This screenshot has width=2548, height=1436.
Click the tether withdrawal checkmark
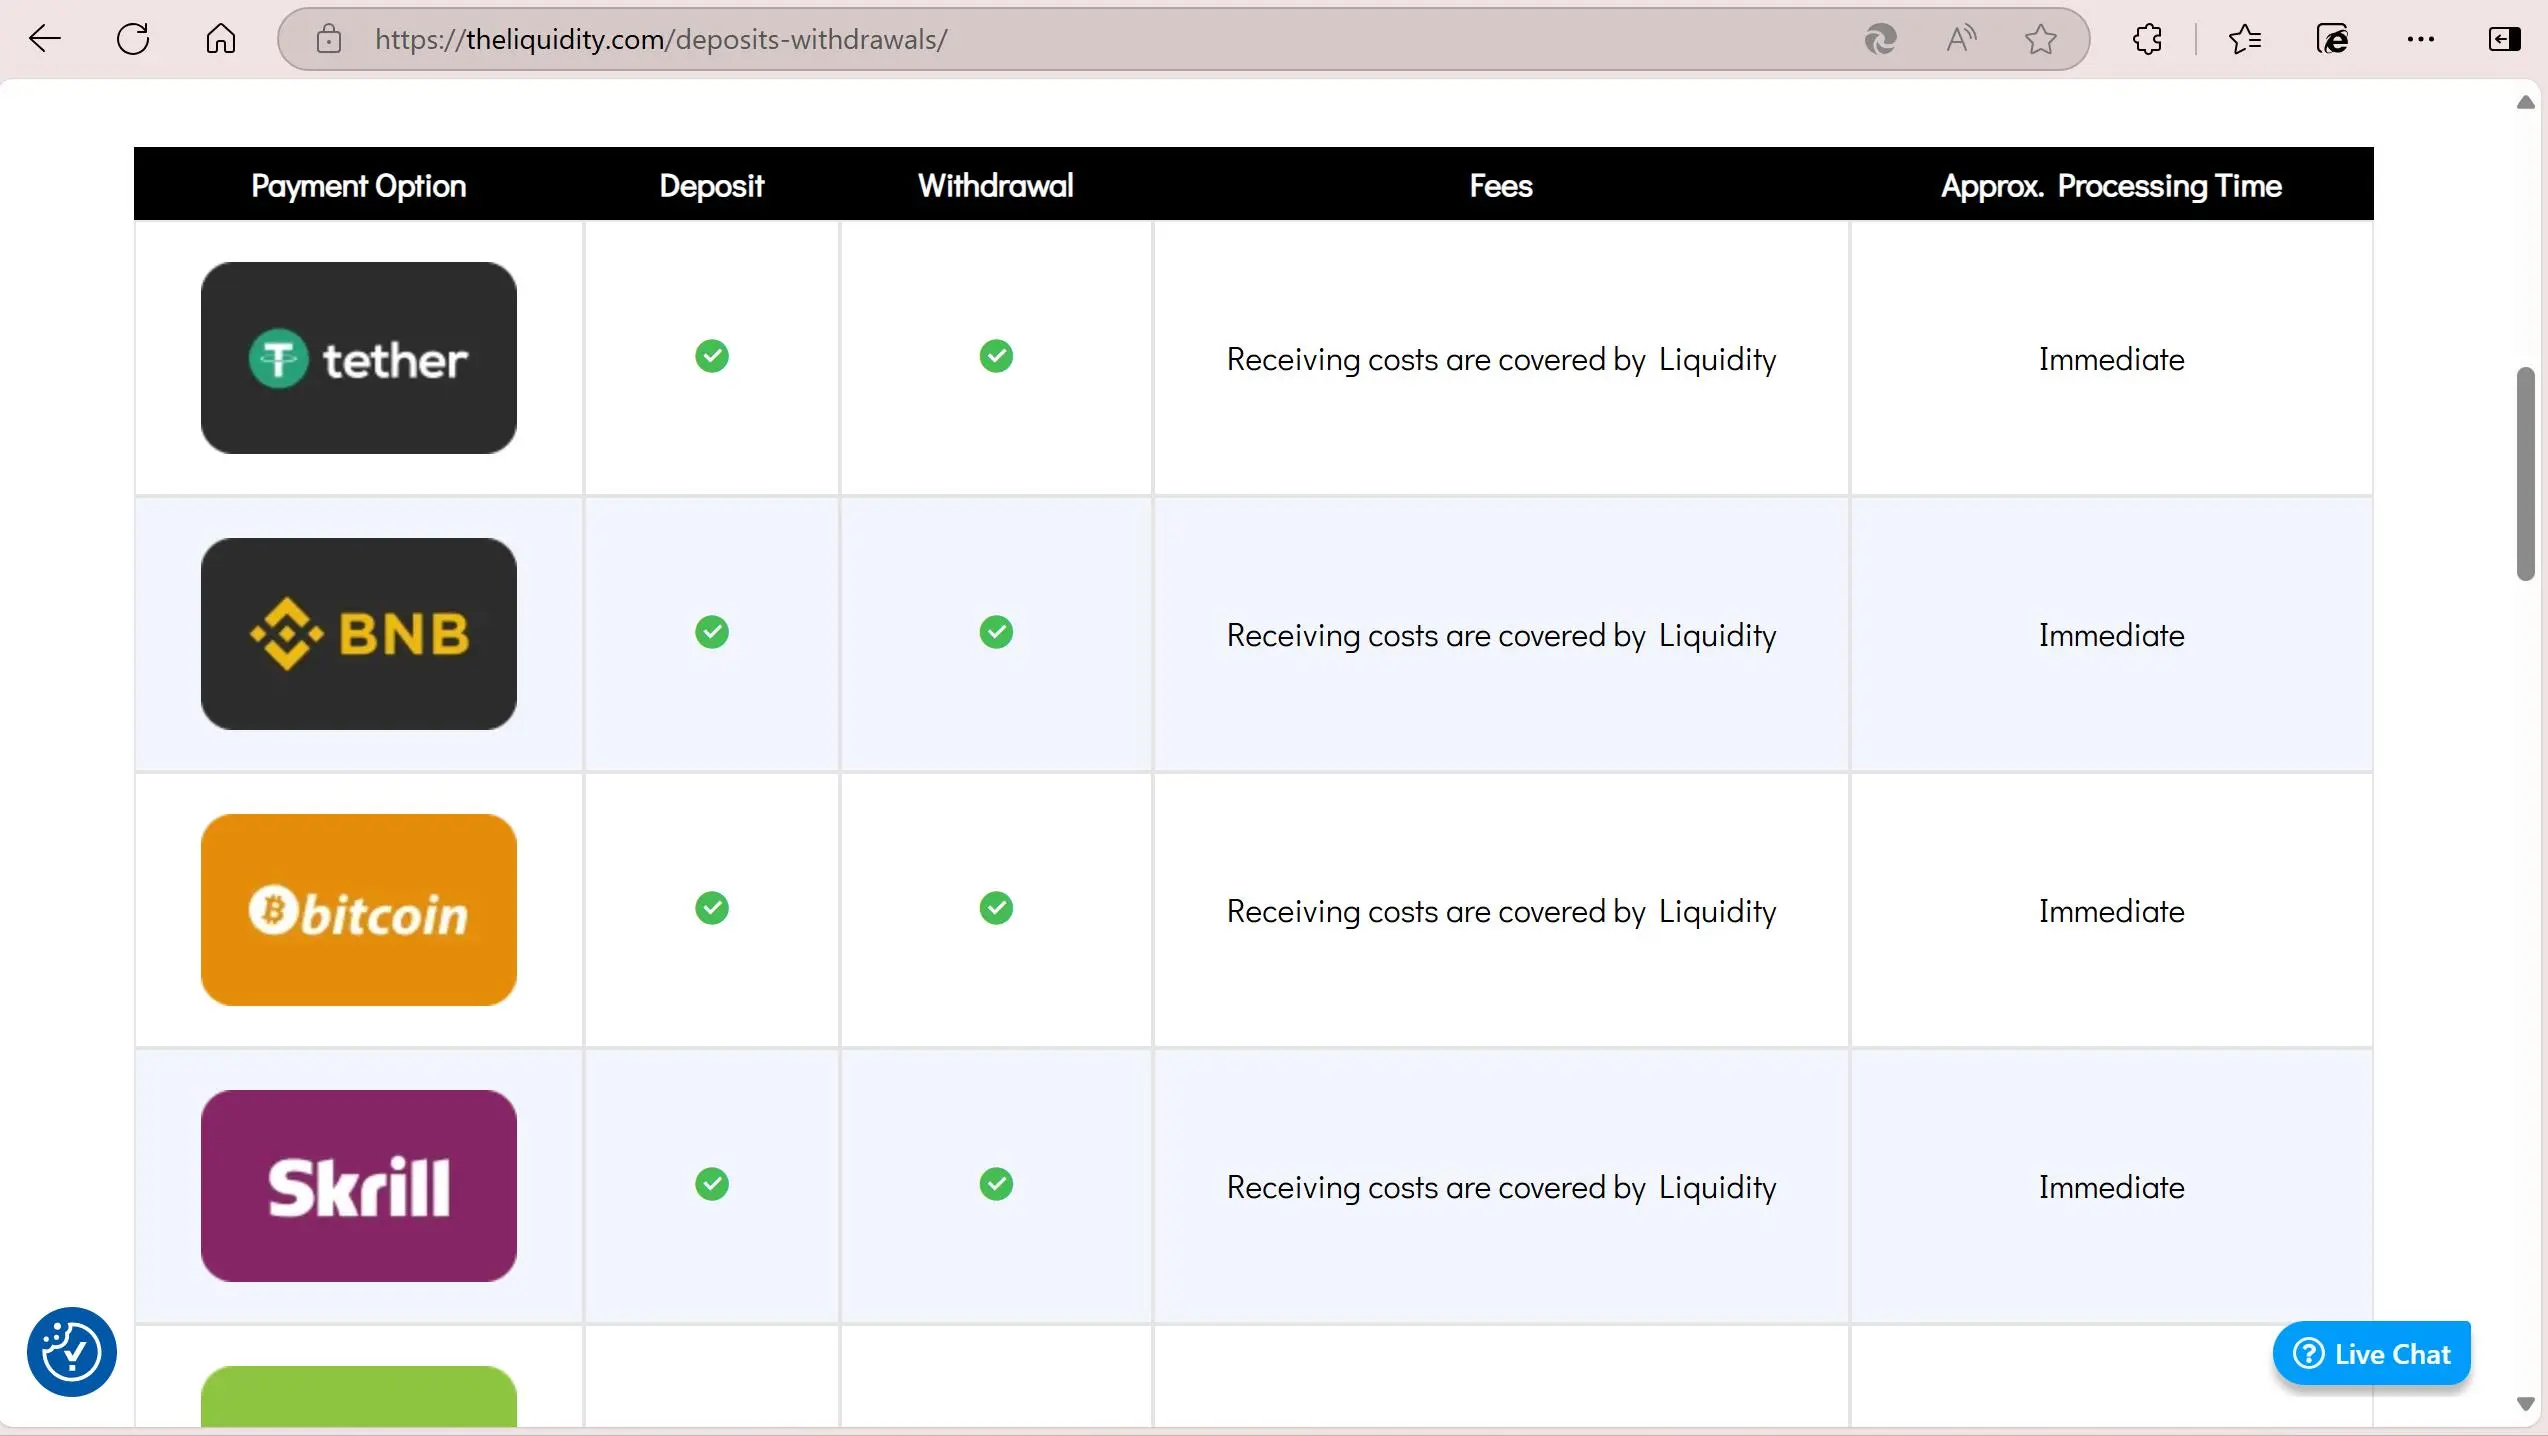coord(996,356)
